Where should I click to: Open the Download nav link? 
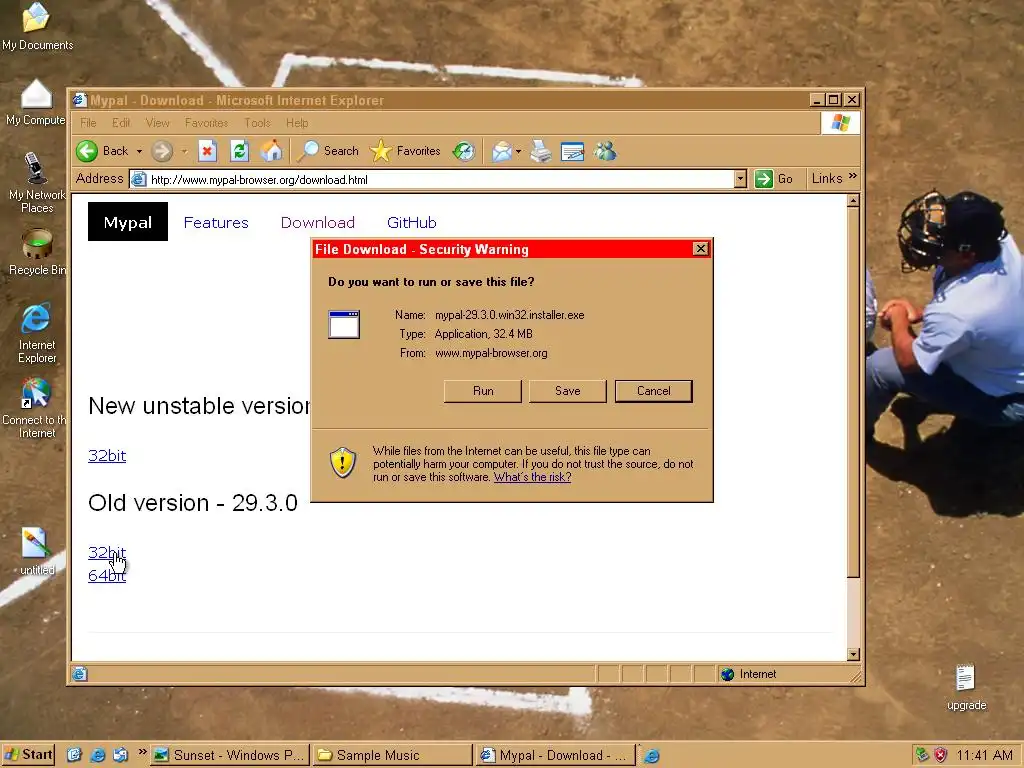coord(318,223)
